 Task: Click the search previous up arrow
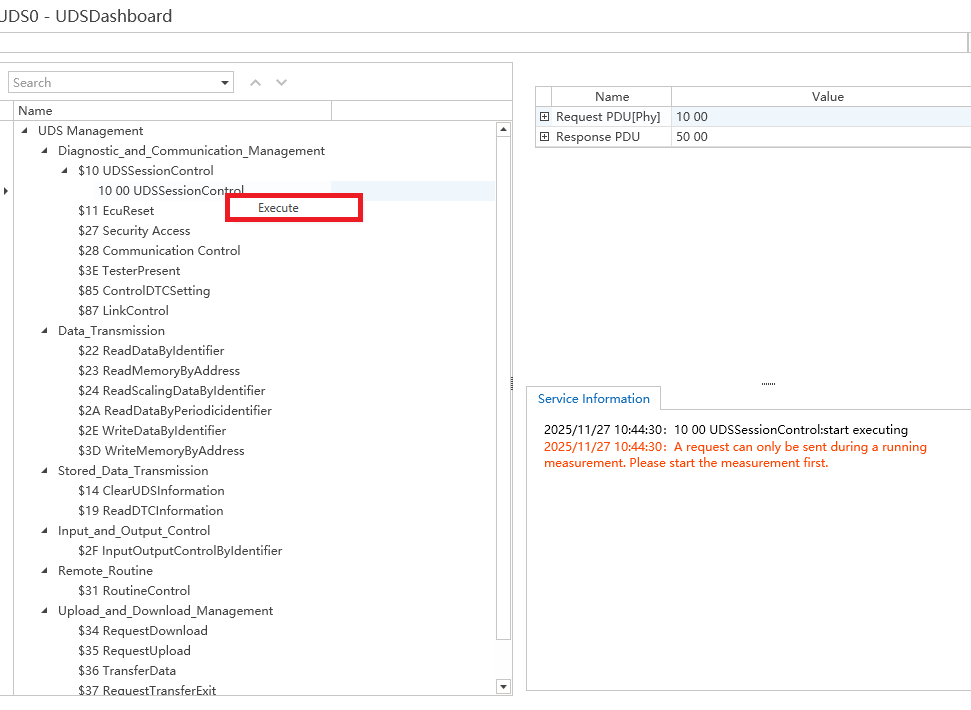pos(256,83)
